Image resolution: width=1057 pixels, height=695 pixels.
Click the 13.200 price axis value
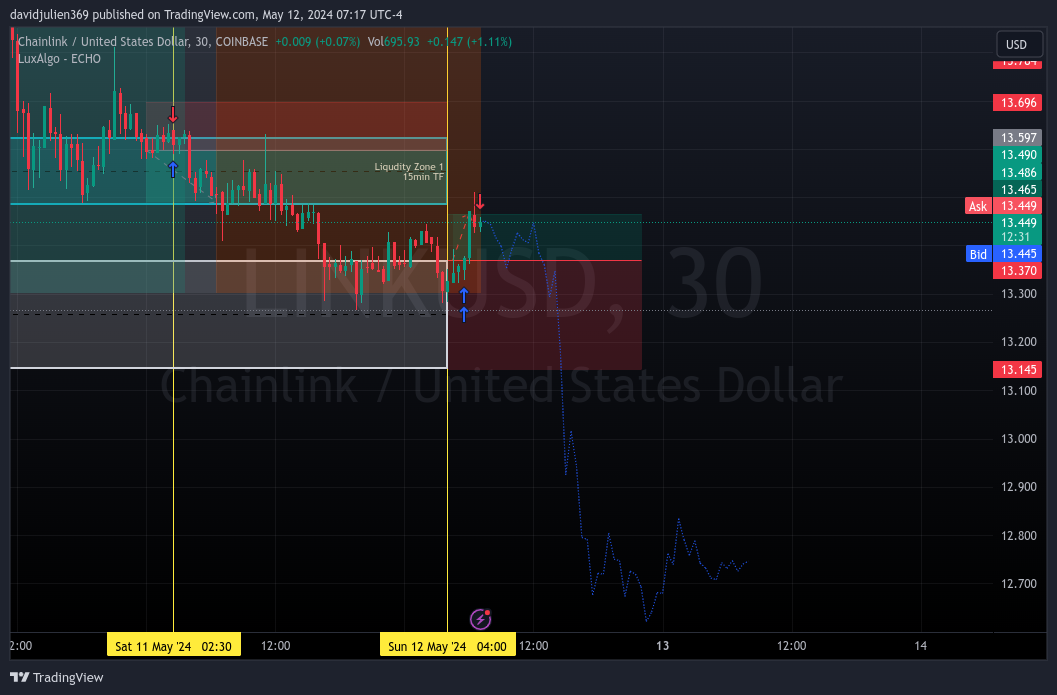(1019, 342)
